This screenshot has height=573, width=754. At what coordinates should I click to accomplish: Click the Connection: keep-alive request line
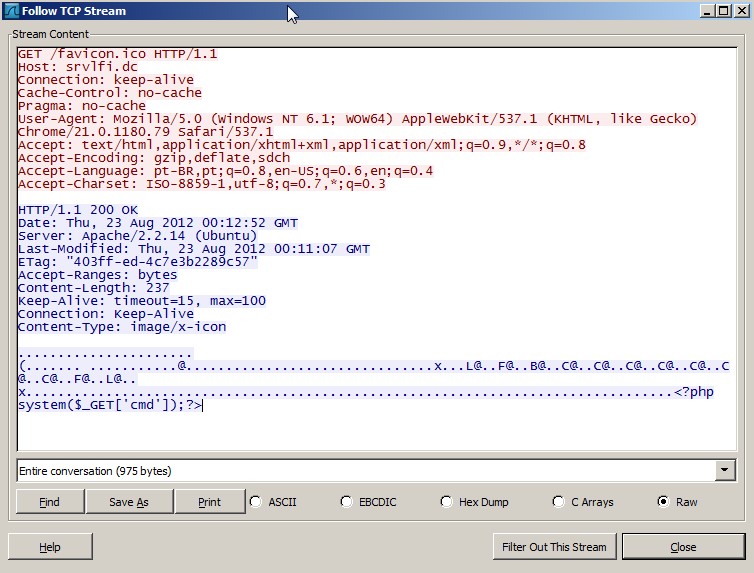106,80
